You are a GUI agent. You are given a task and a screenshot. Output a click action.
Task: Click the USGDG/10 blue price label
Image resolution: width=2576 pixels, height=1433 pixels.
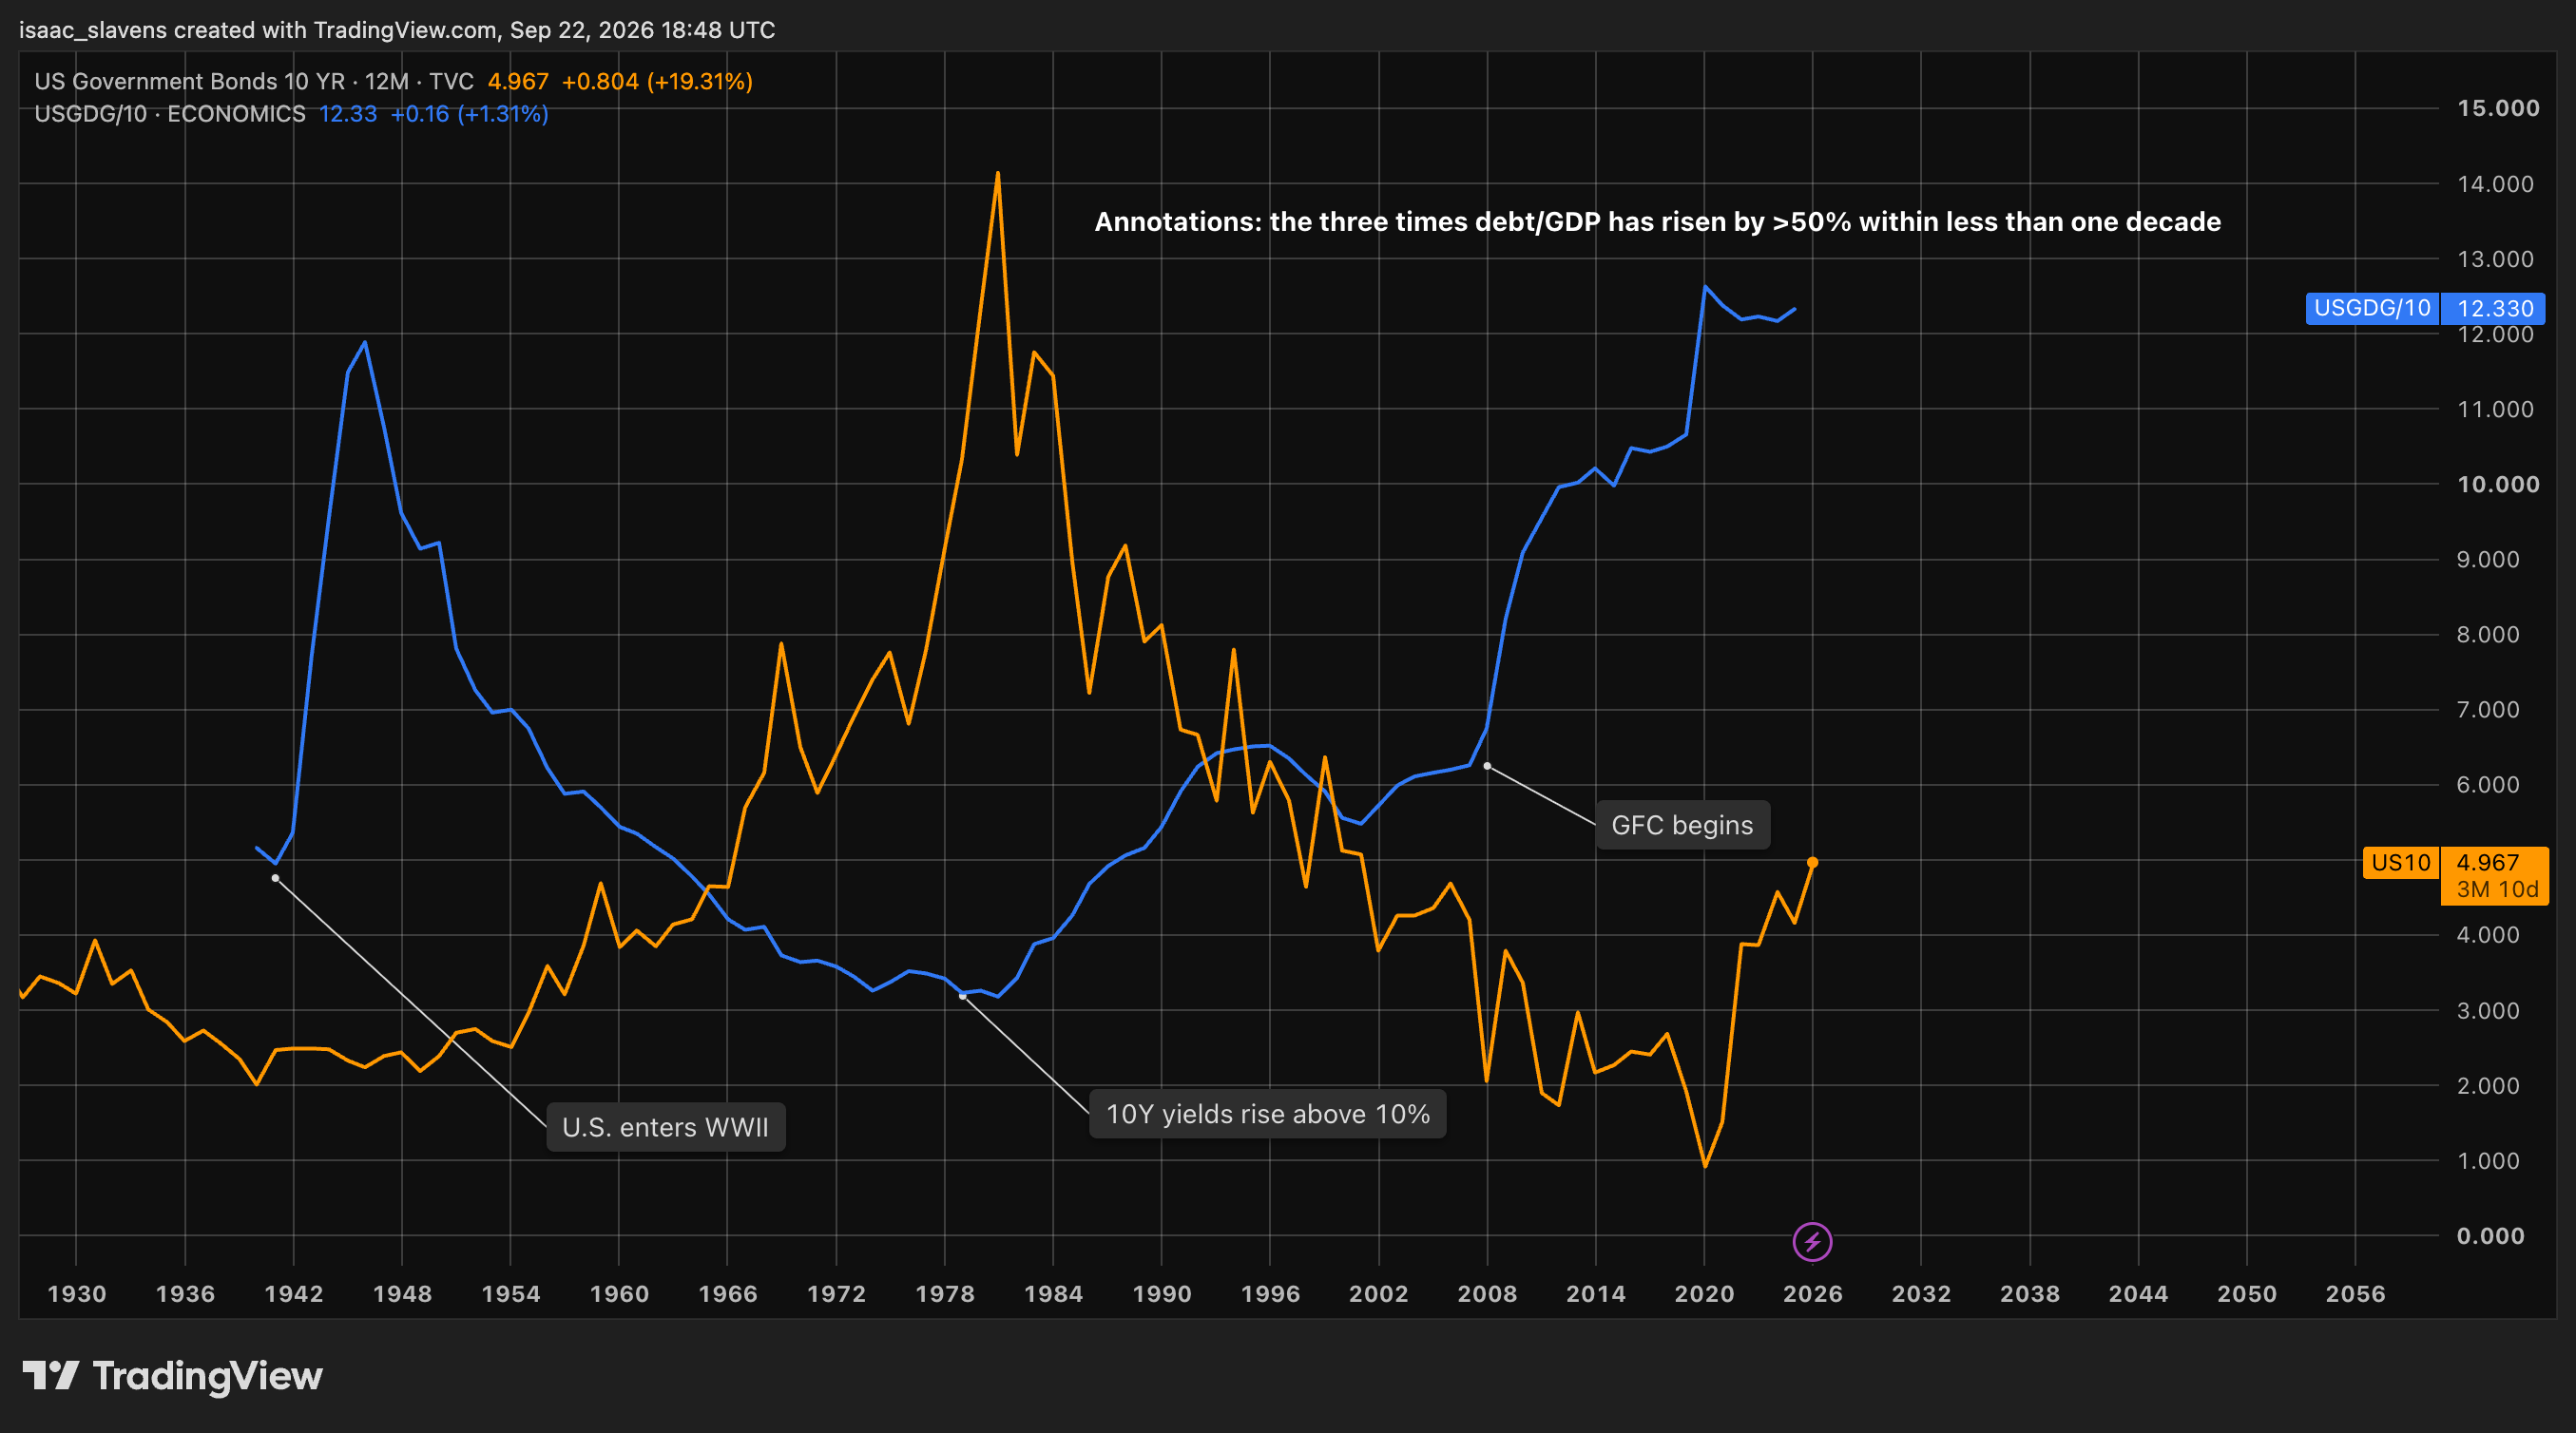pos(2372,308)
